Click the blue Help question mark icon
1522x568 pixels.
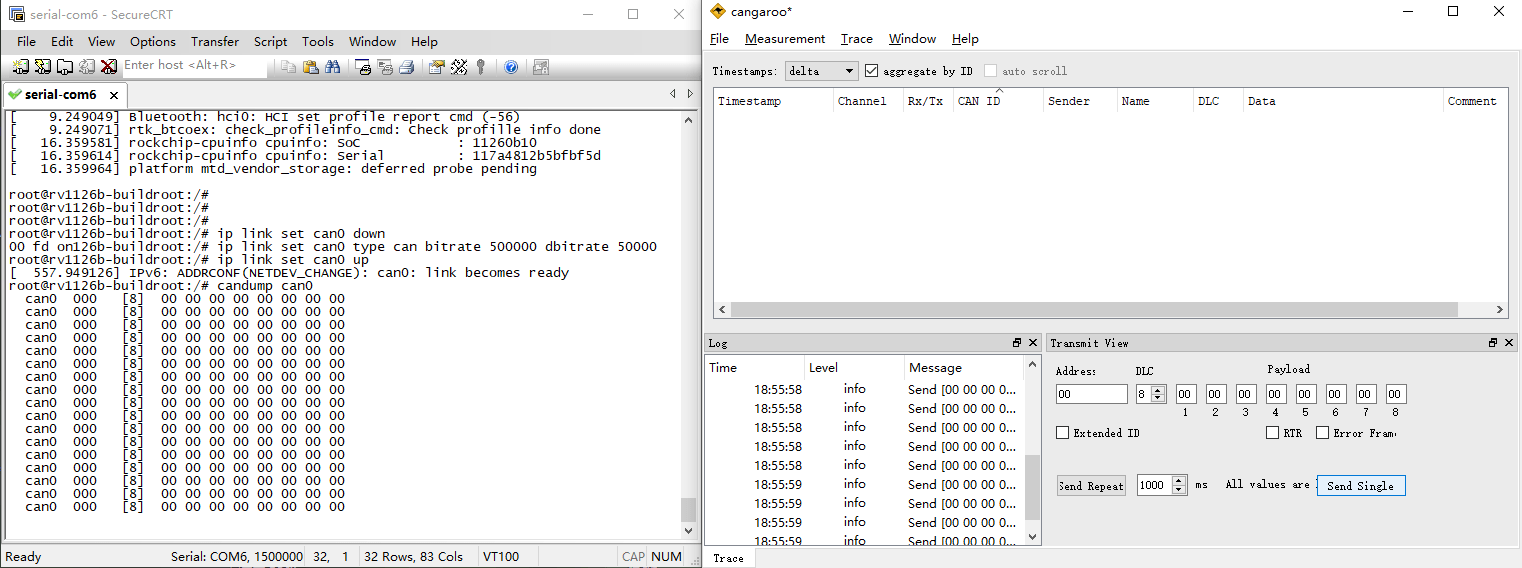pos(511,67)
